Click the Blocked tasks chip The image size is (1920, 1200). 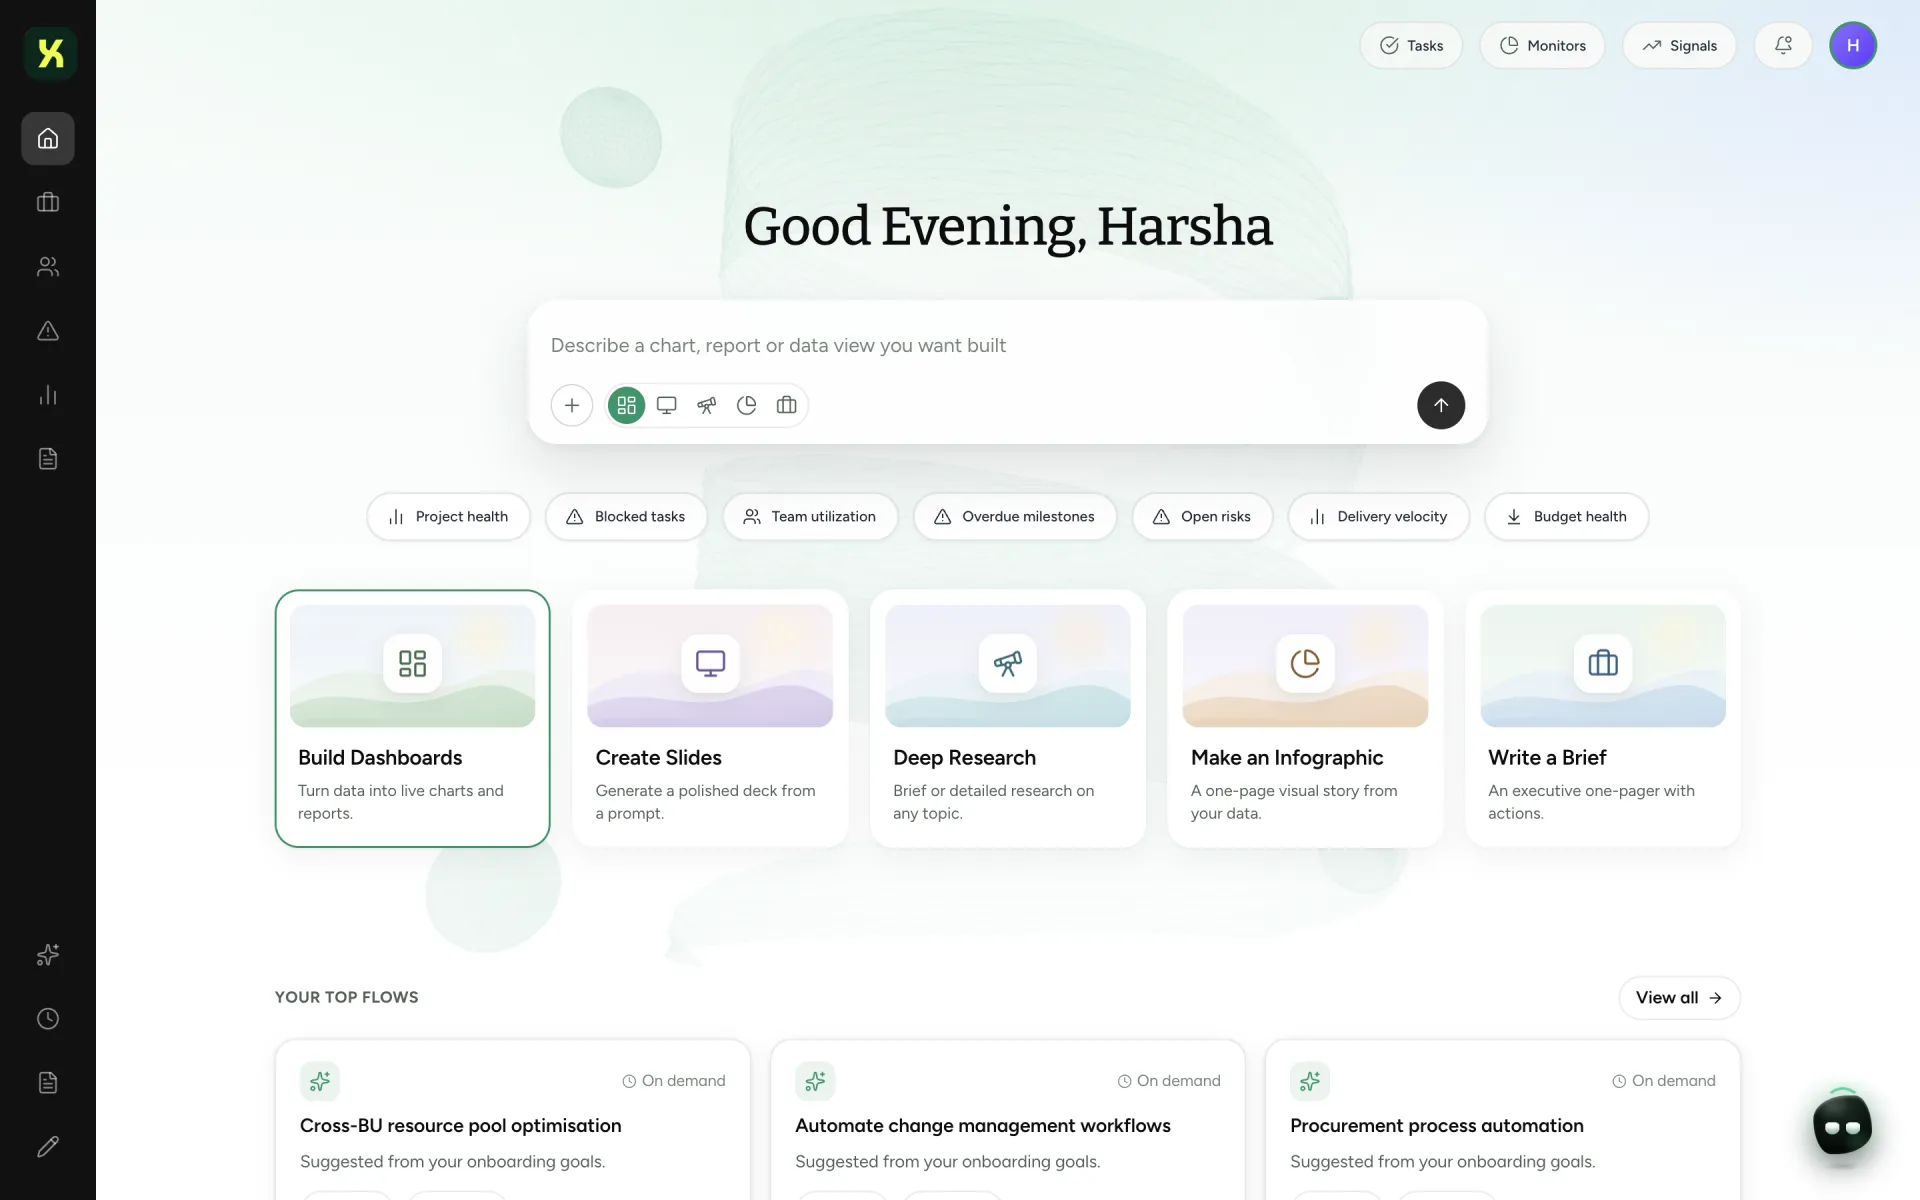click(626, 516)
